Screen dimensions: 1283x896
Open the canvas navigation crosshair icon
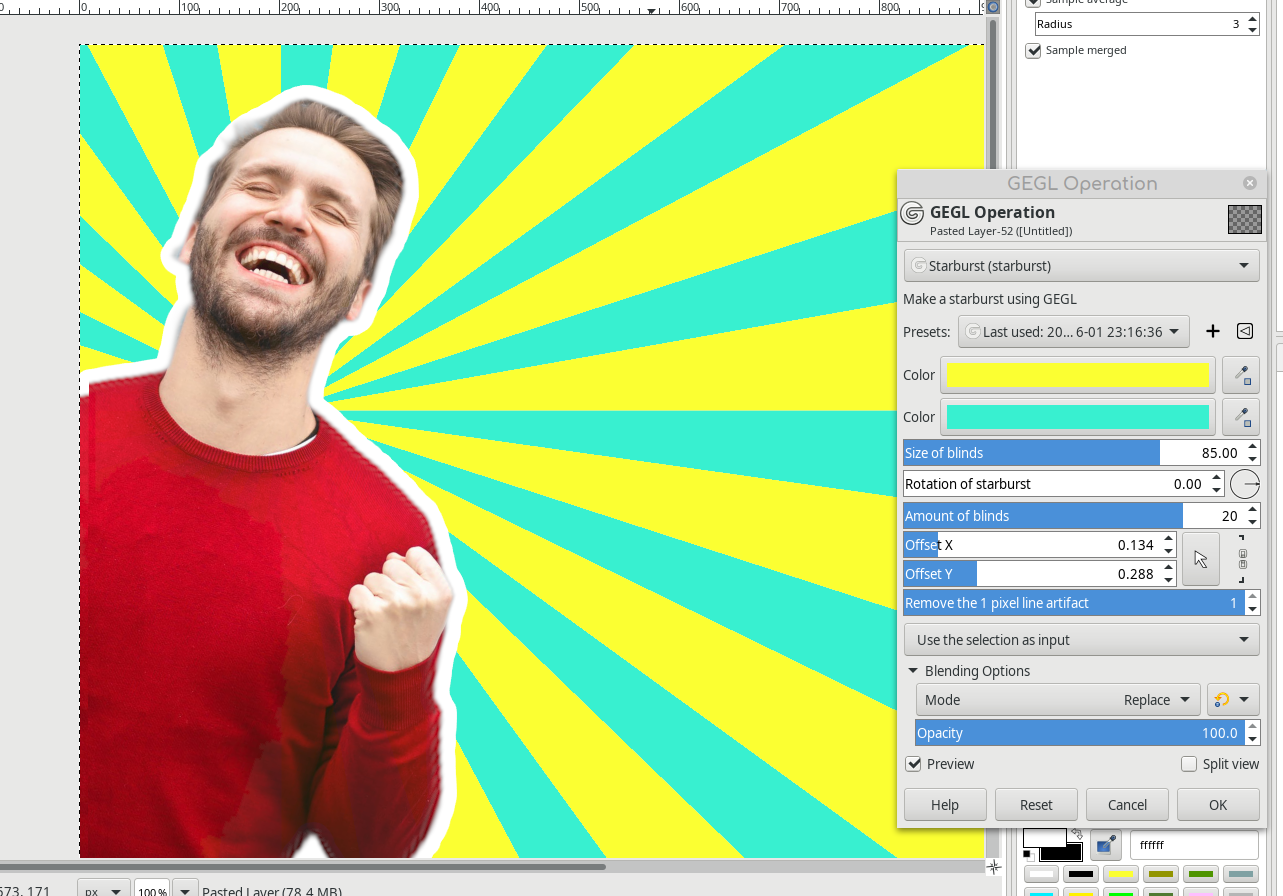pyautogui.click(x=993, y=867)
